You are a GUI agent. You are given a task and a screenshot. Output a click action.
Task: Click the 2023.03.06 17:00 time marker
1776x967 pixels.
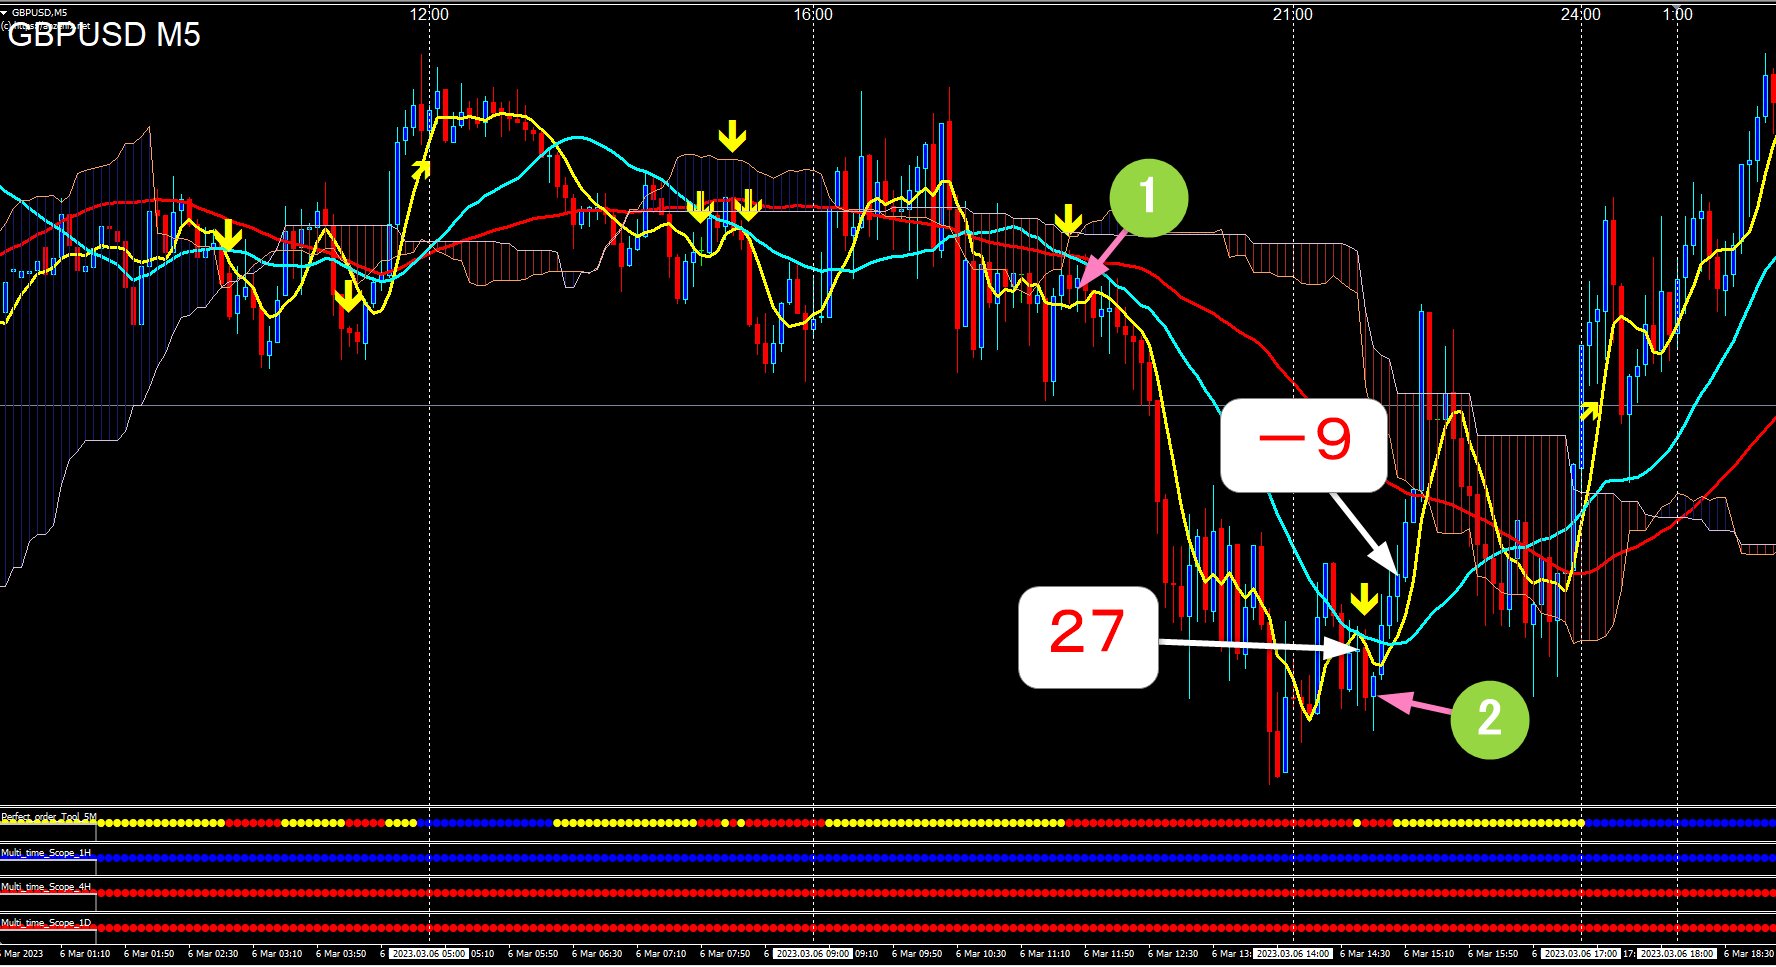coord(1580,954)
